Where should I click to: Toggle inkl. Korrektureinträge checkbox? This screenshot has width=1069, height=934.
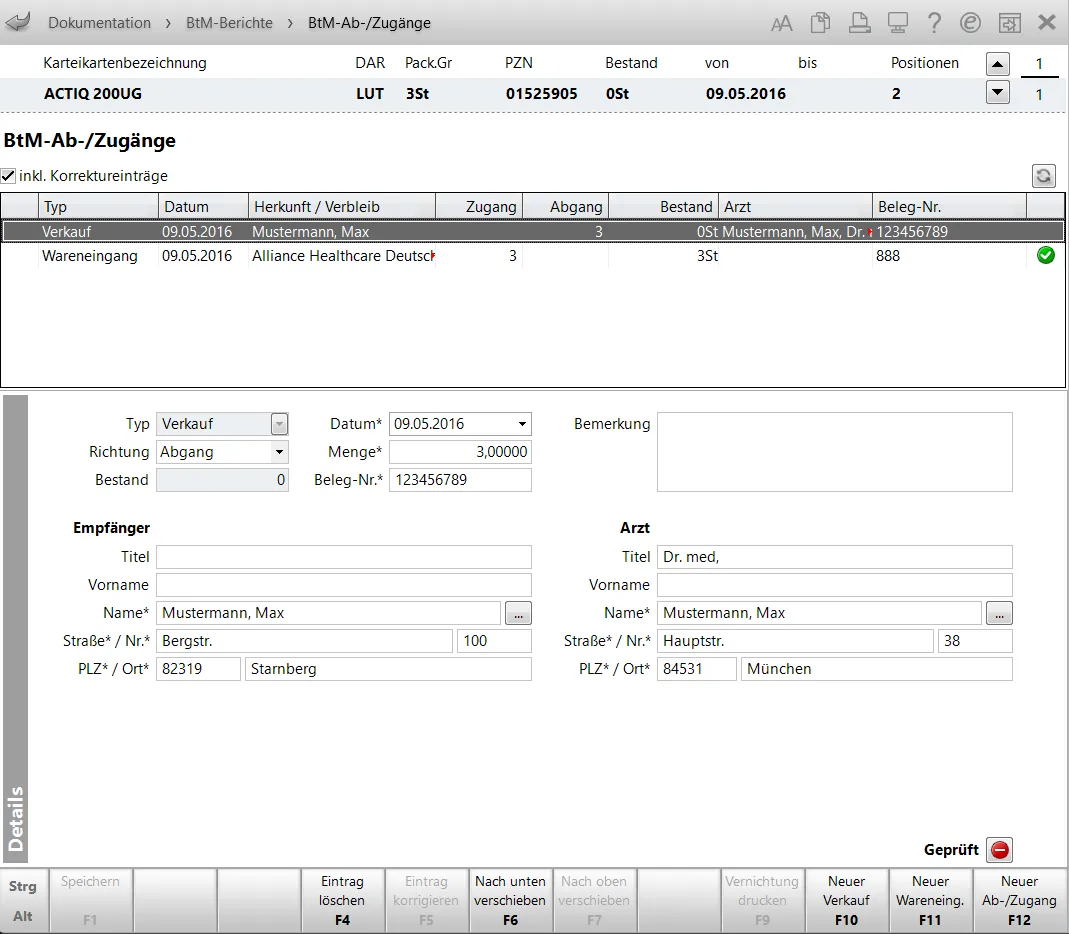[x=8, y=176]
